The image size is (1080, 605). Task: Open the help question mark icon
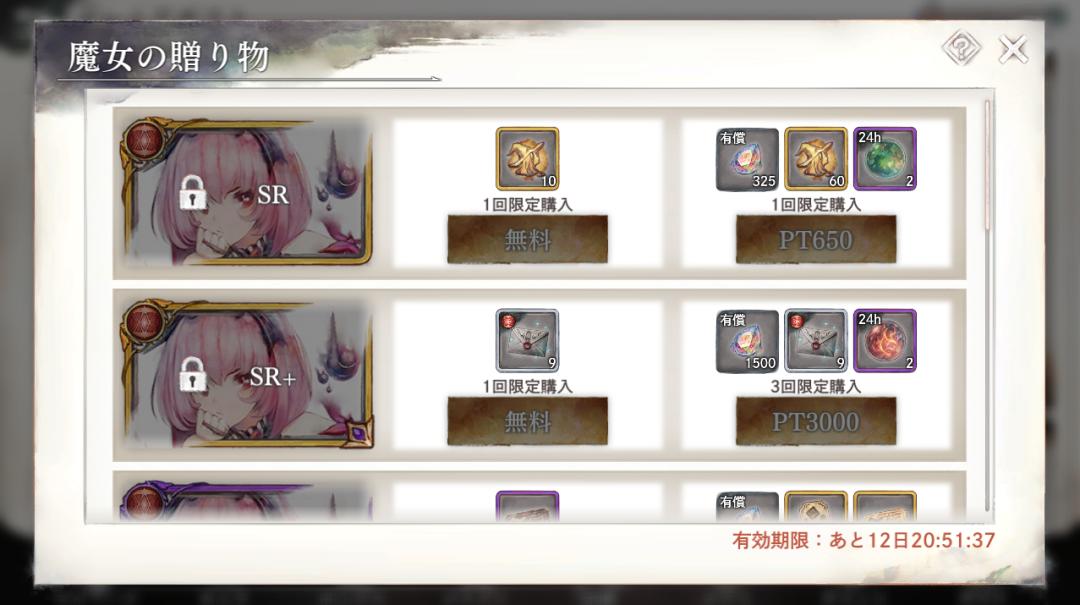pos(962,48)
